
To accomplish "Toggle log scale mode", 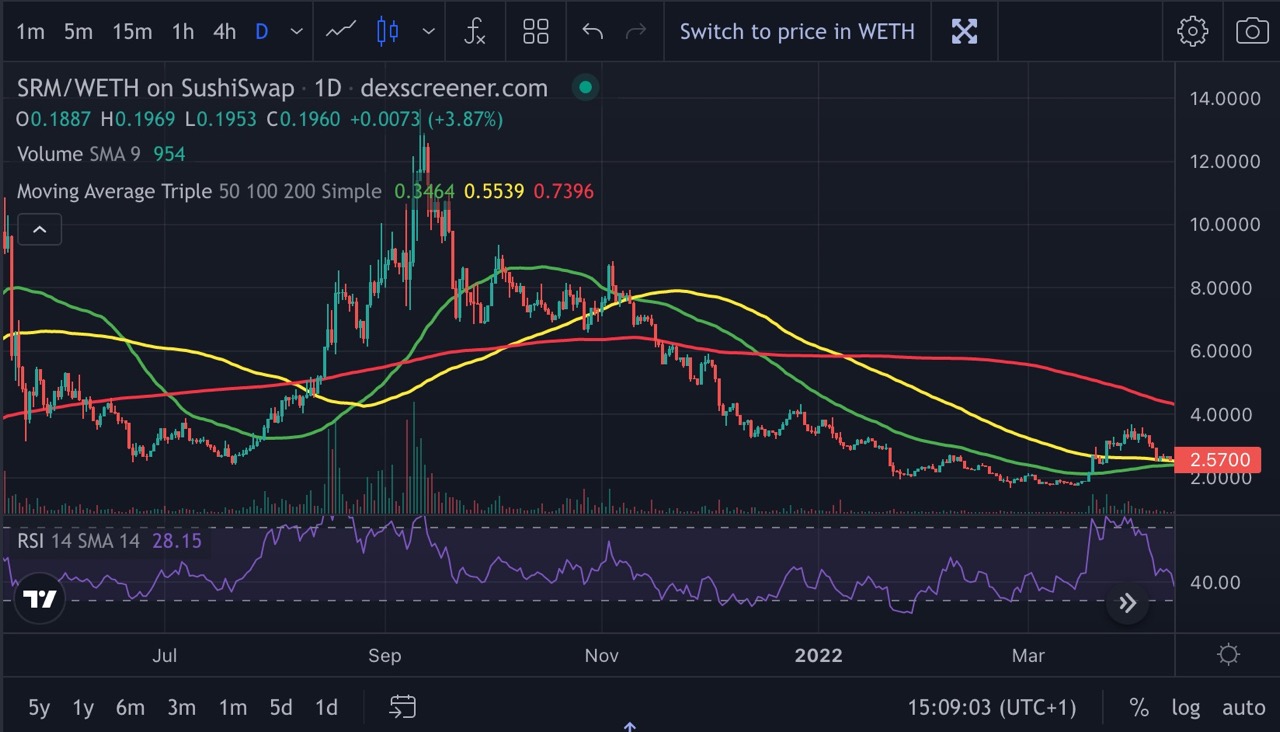I will (x=1186, y=707).
